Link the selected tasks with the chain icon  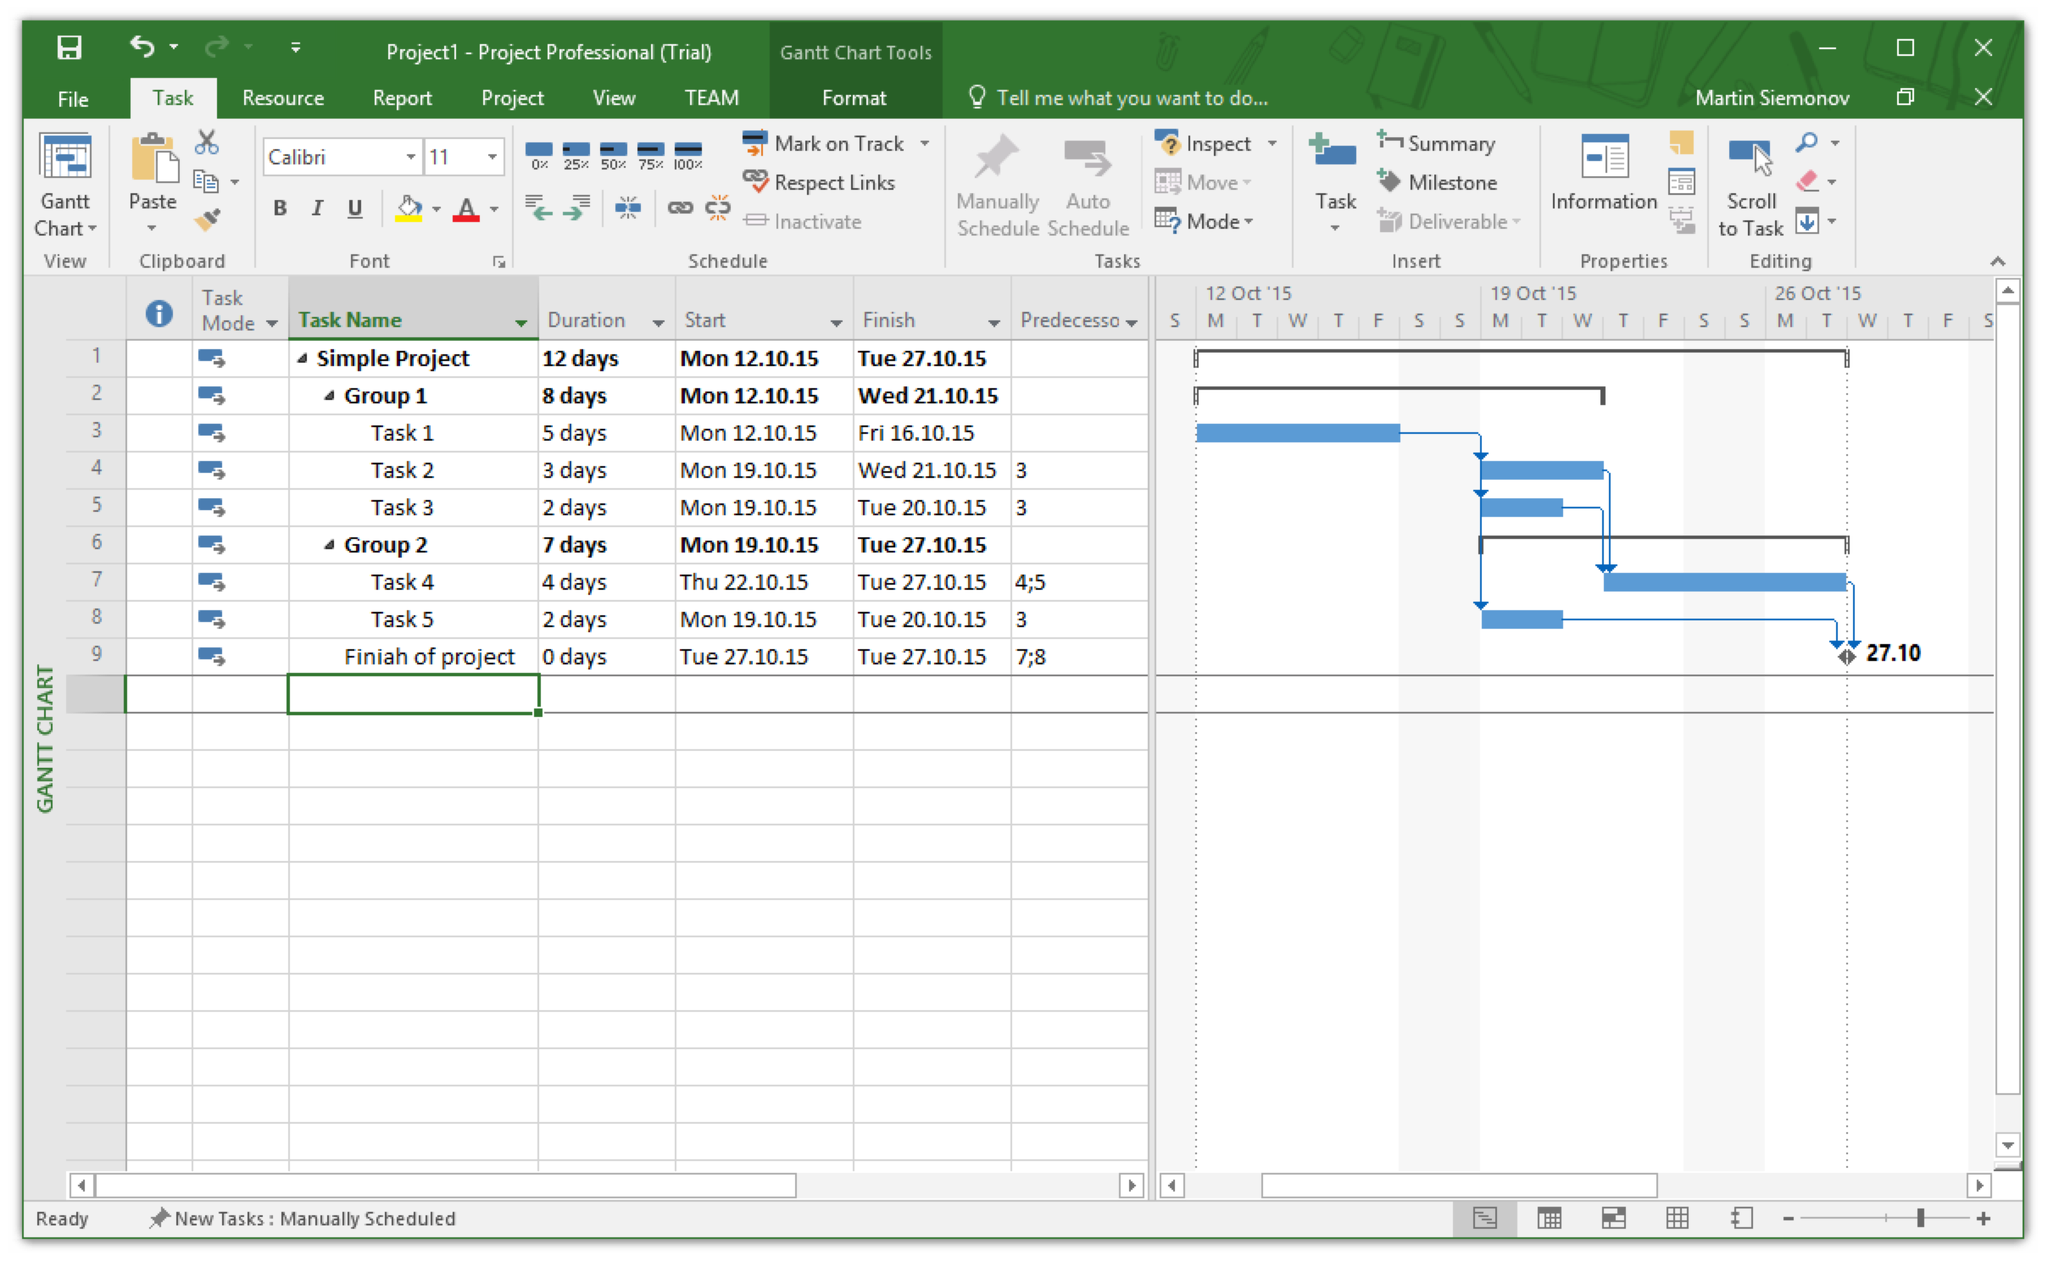point(683,208)
